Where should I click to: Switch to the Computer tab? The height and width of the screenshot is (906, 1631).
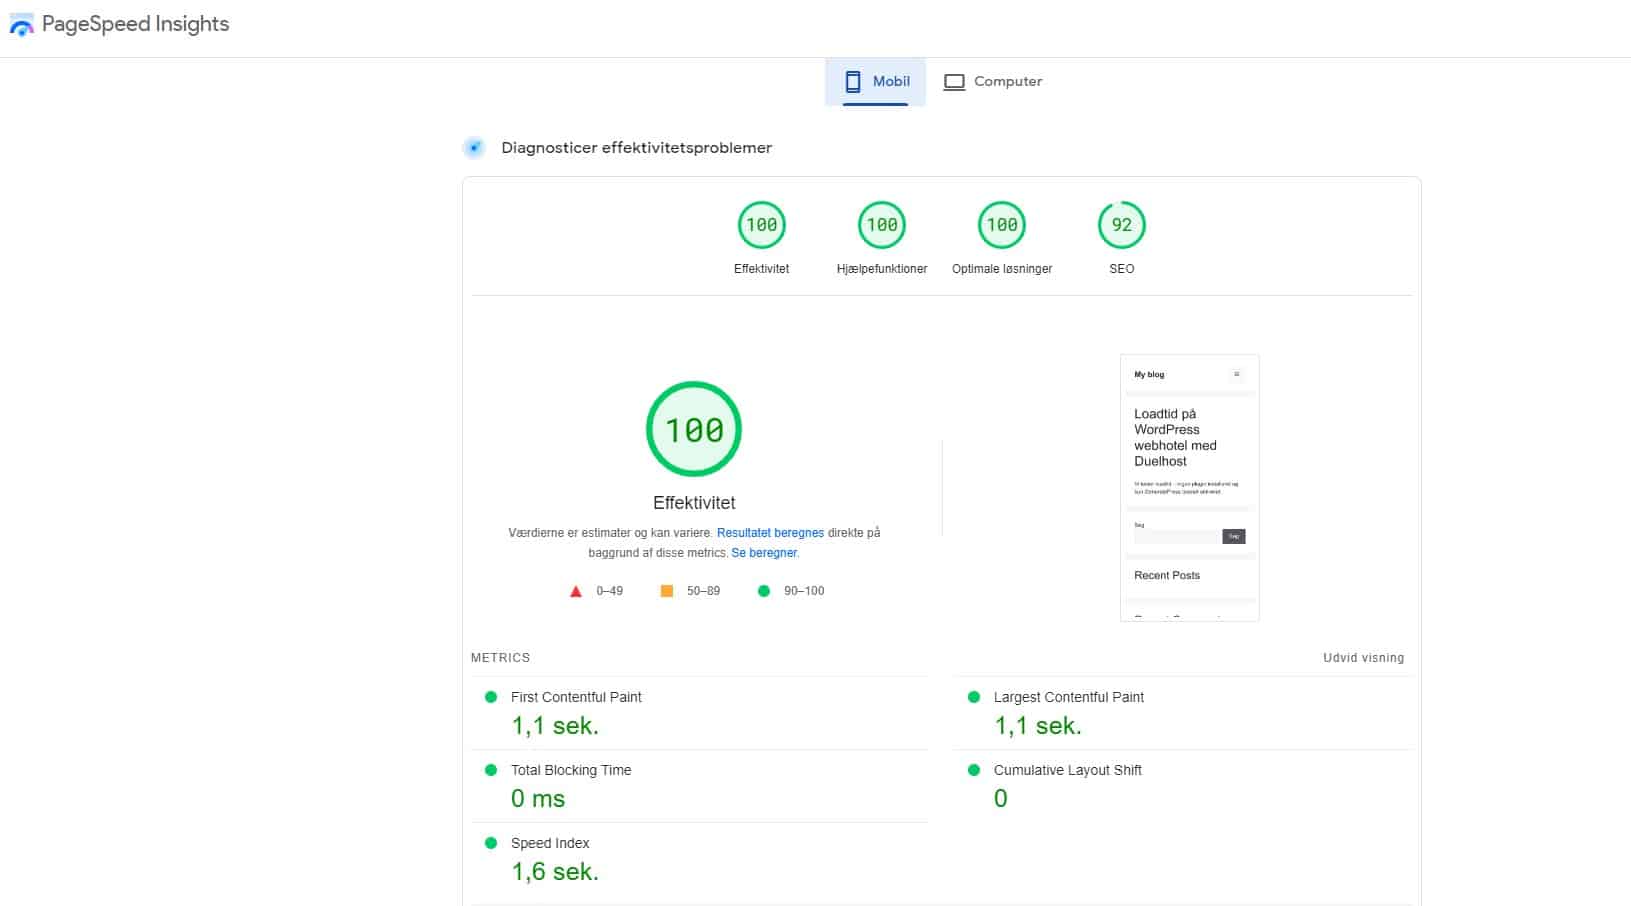[993, 82]
